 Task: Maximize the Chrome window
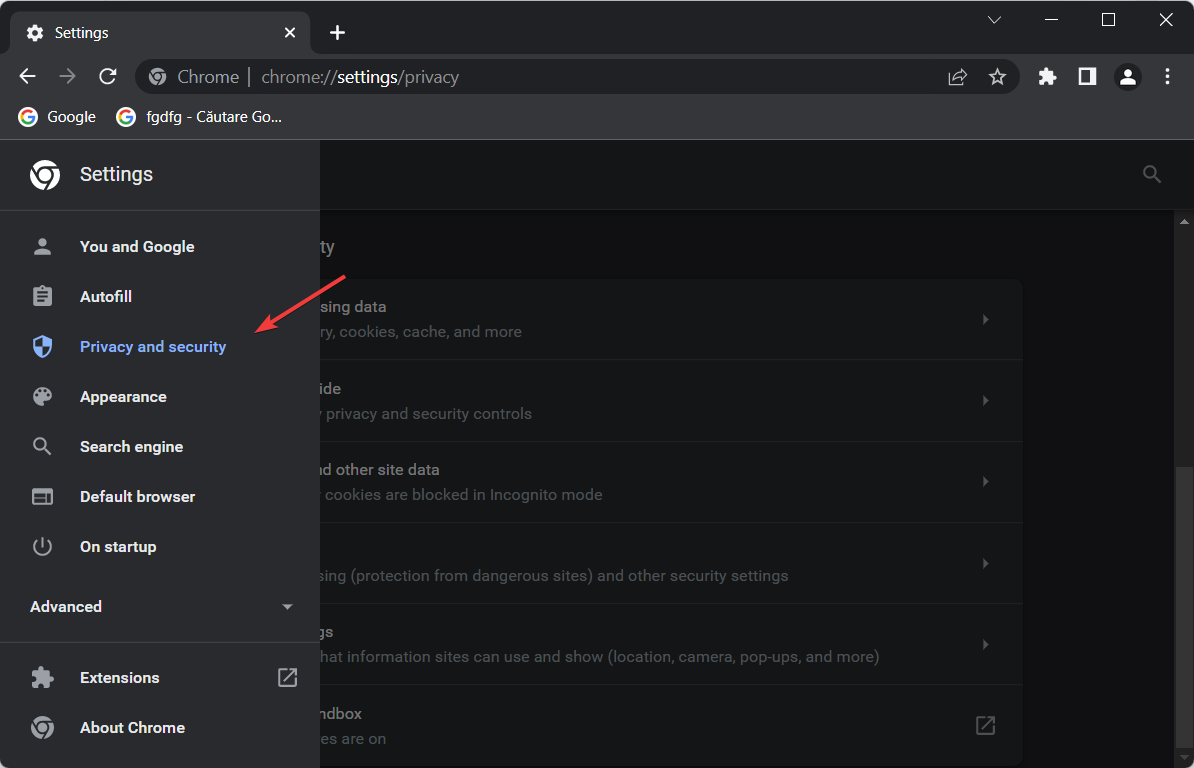coord(1109,20)
